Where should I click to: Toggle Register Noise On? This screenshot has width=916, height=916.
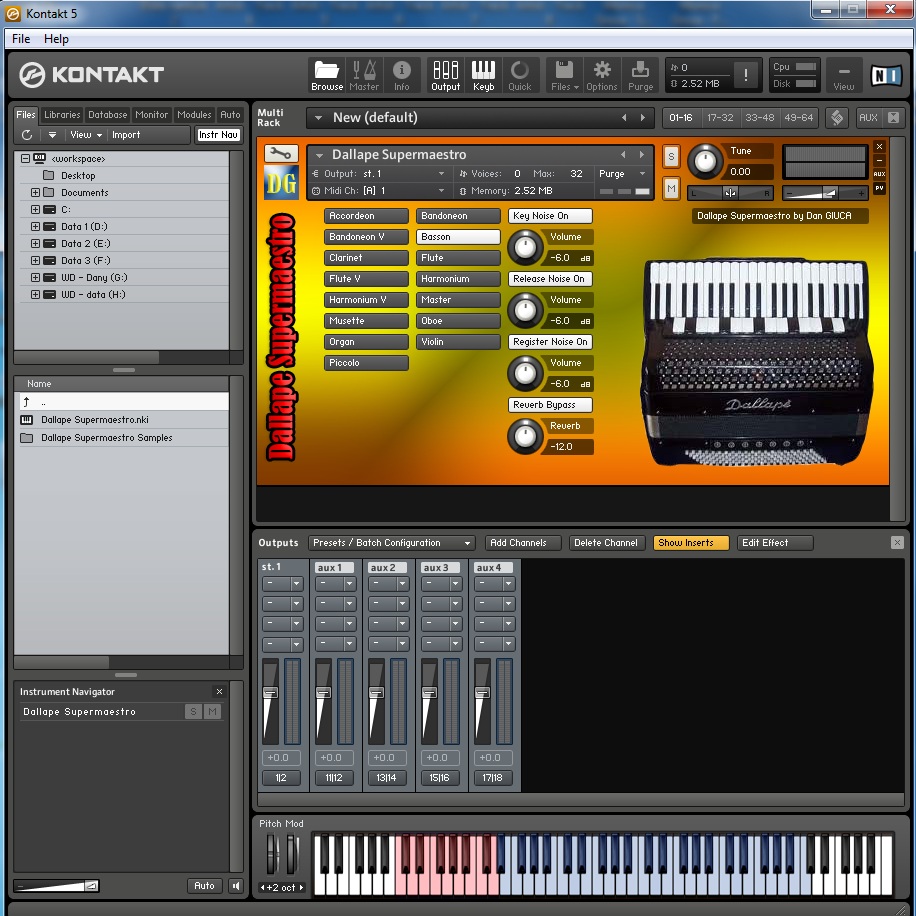[x=550, y=342]
